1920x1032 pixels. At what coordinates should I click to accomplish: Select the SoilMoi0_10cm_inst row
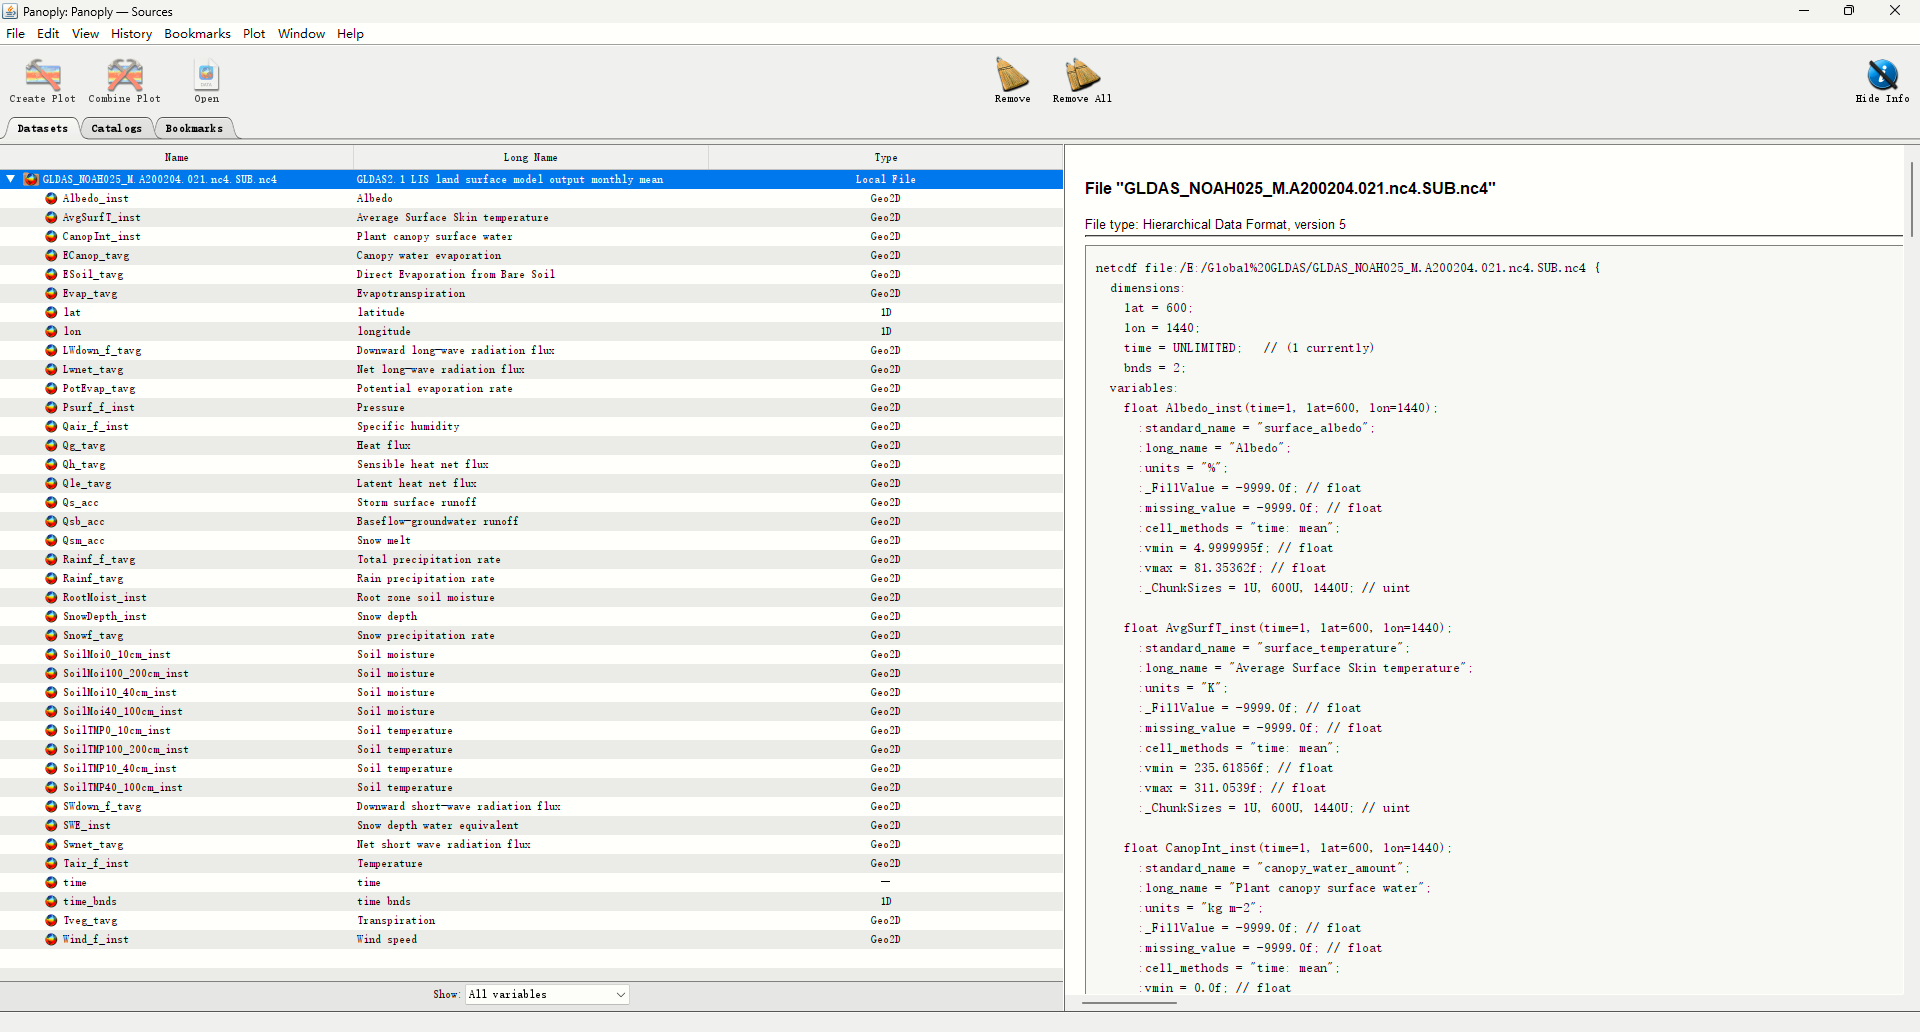tap(531, 654)
